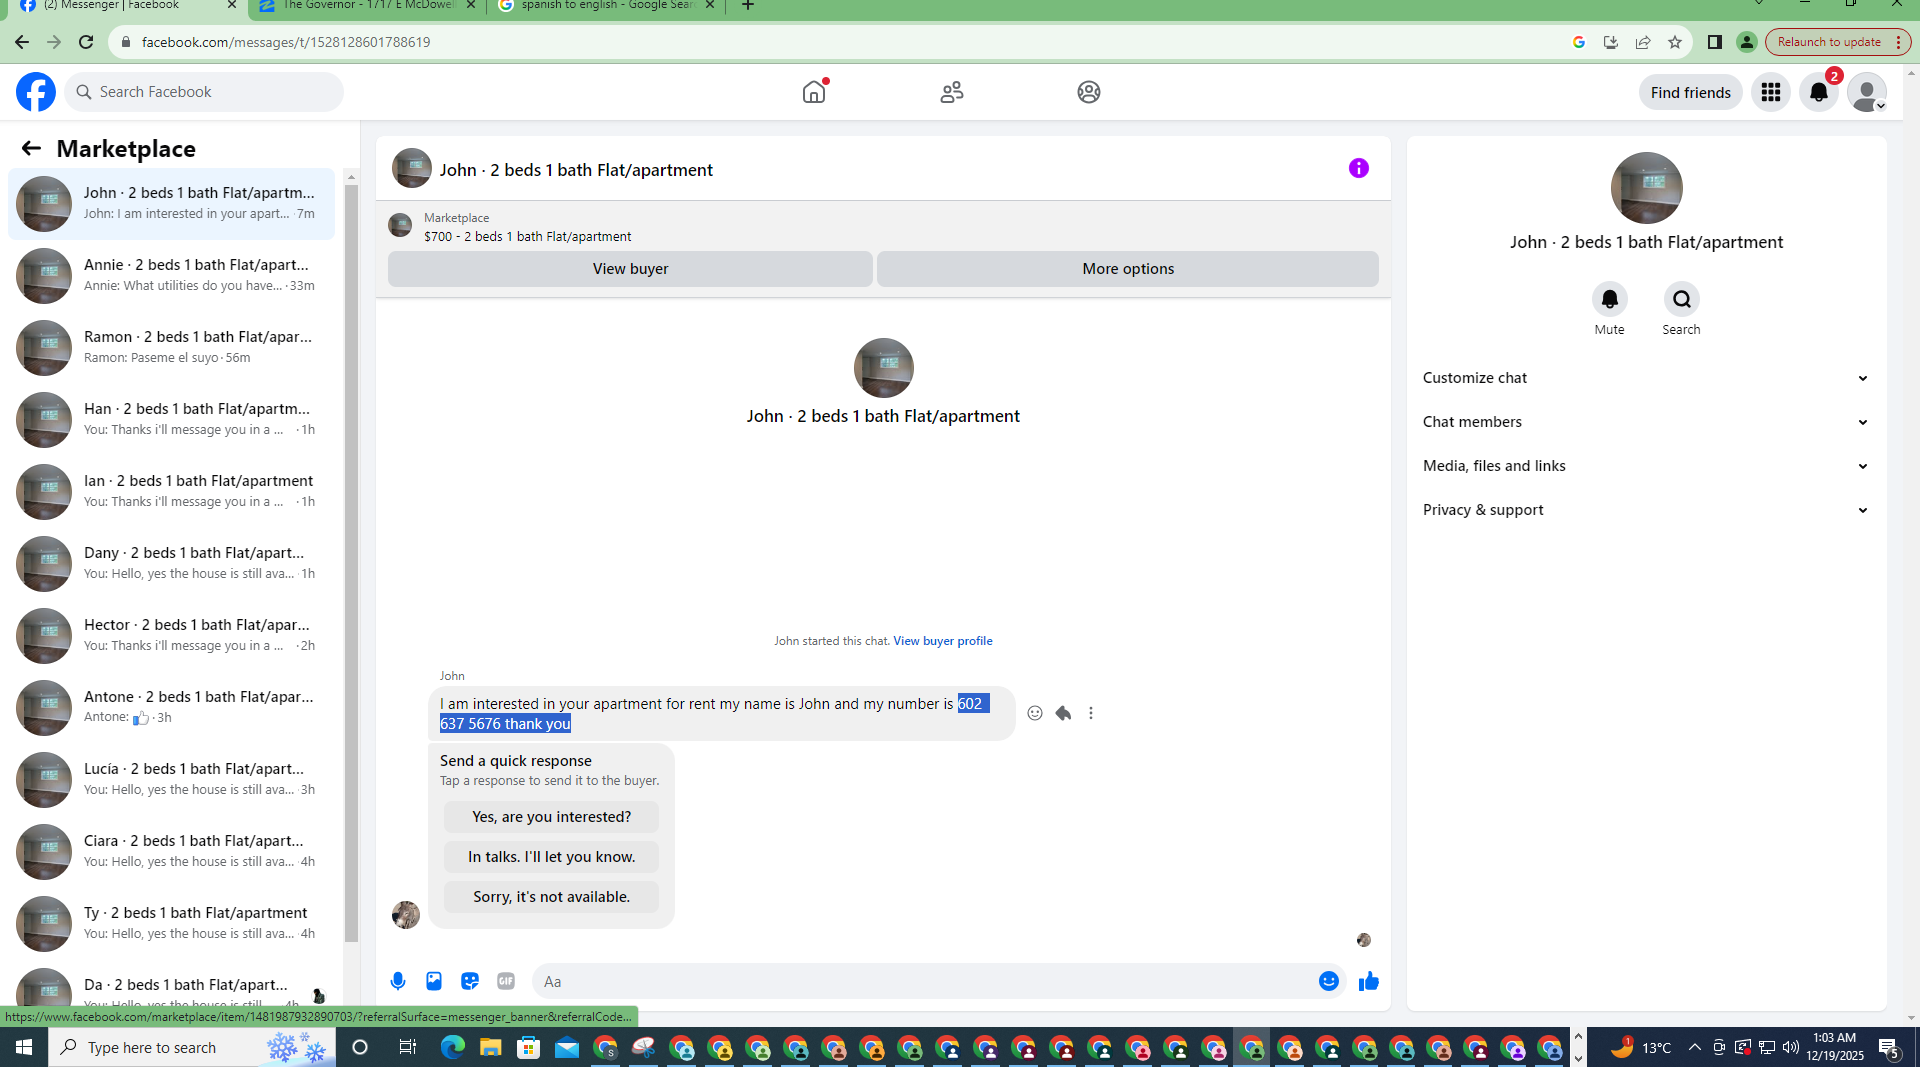The image size is (1920, 1067).
Task: Open the account profile avatar menu
Action: [1867, 92]
